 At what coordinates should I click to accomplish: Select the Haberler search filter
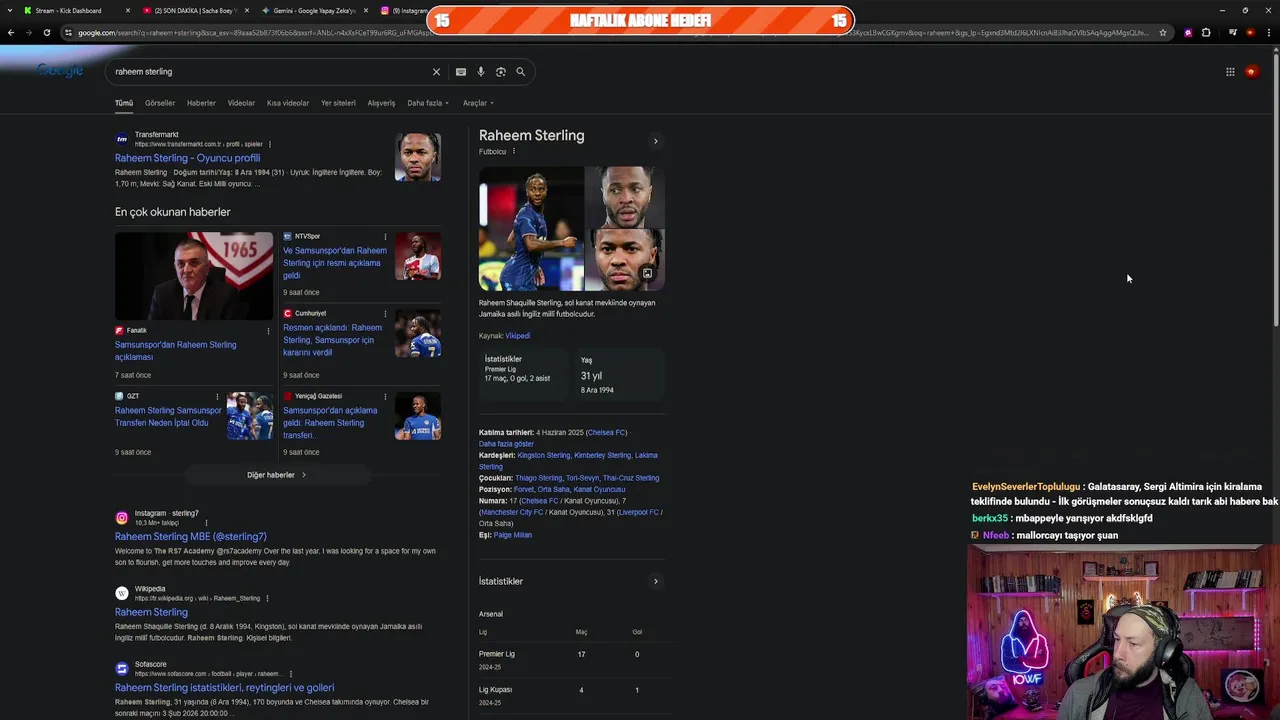pos(201,103)
